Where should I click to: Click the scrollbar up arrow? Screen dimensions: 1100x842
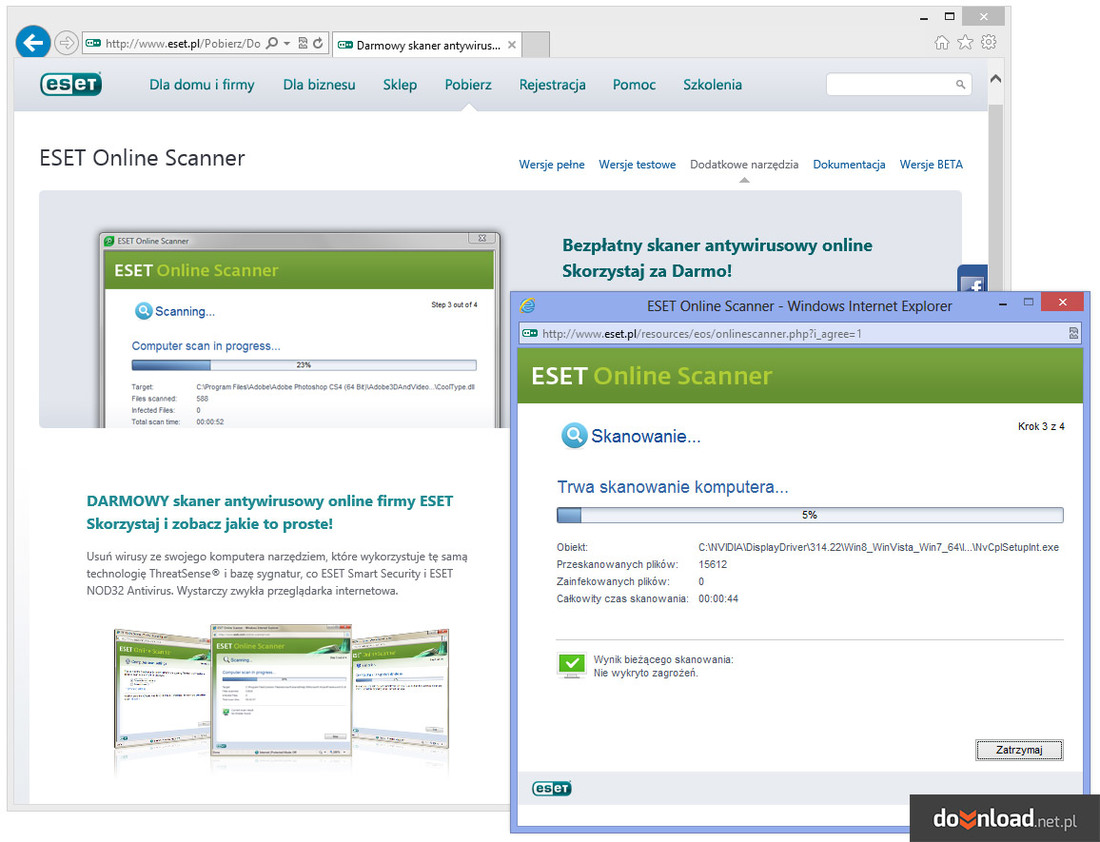point(995,79)
